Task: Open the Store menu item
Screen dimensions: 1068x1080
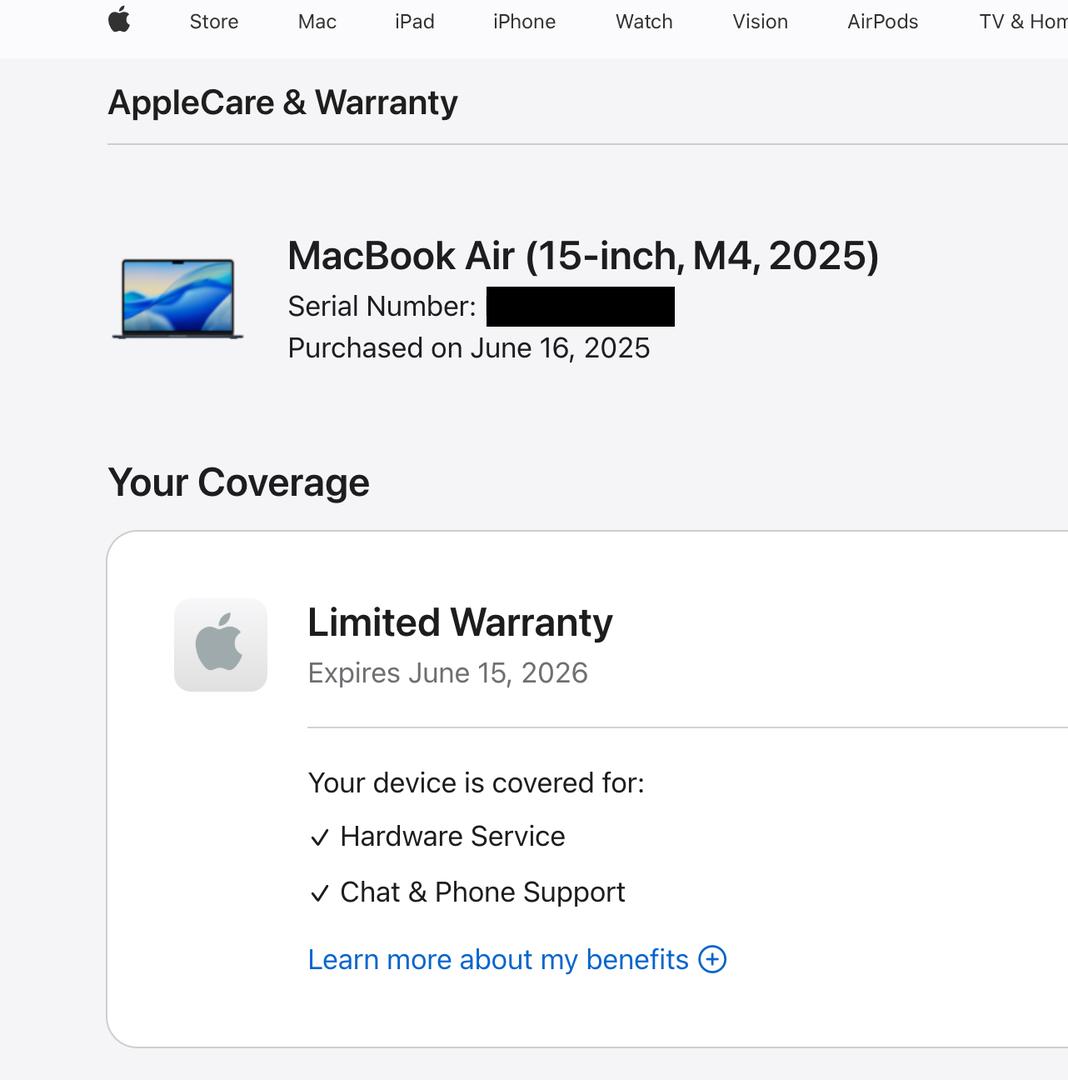Action: [x=214, y=22]
